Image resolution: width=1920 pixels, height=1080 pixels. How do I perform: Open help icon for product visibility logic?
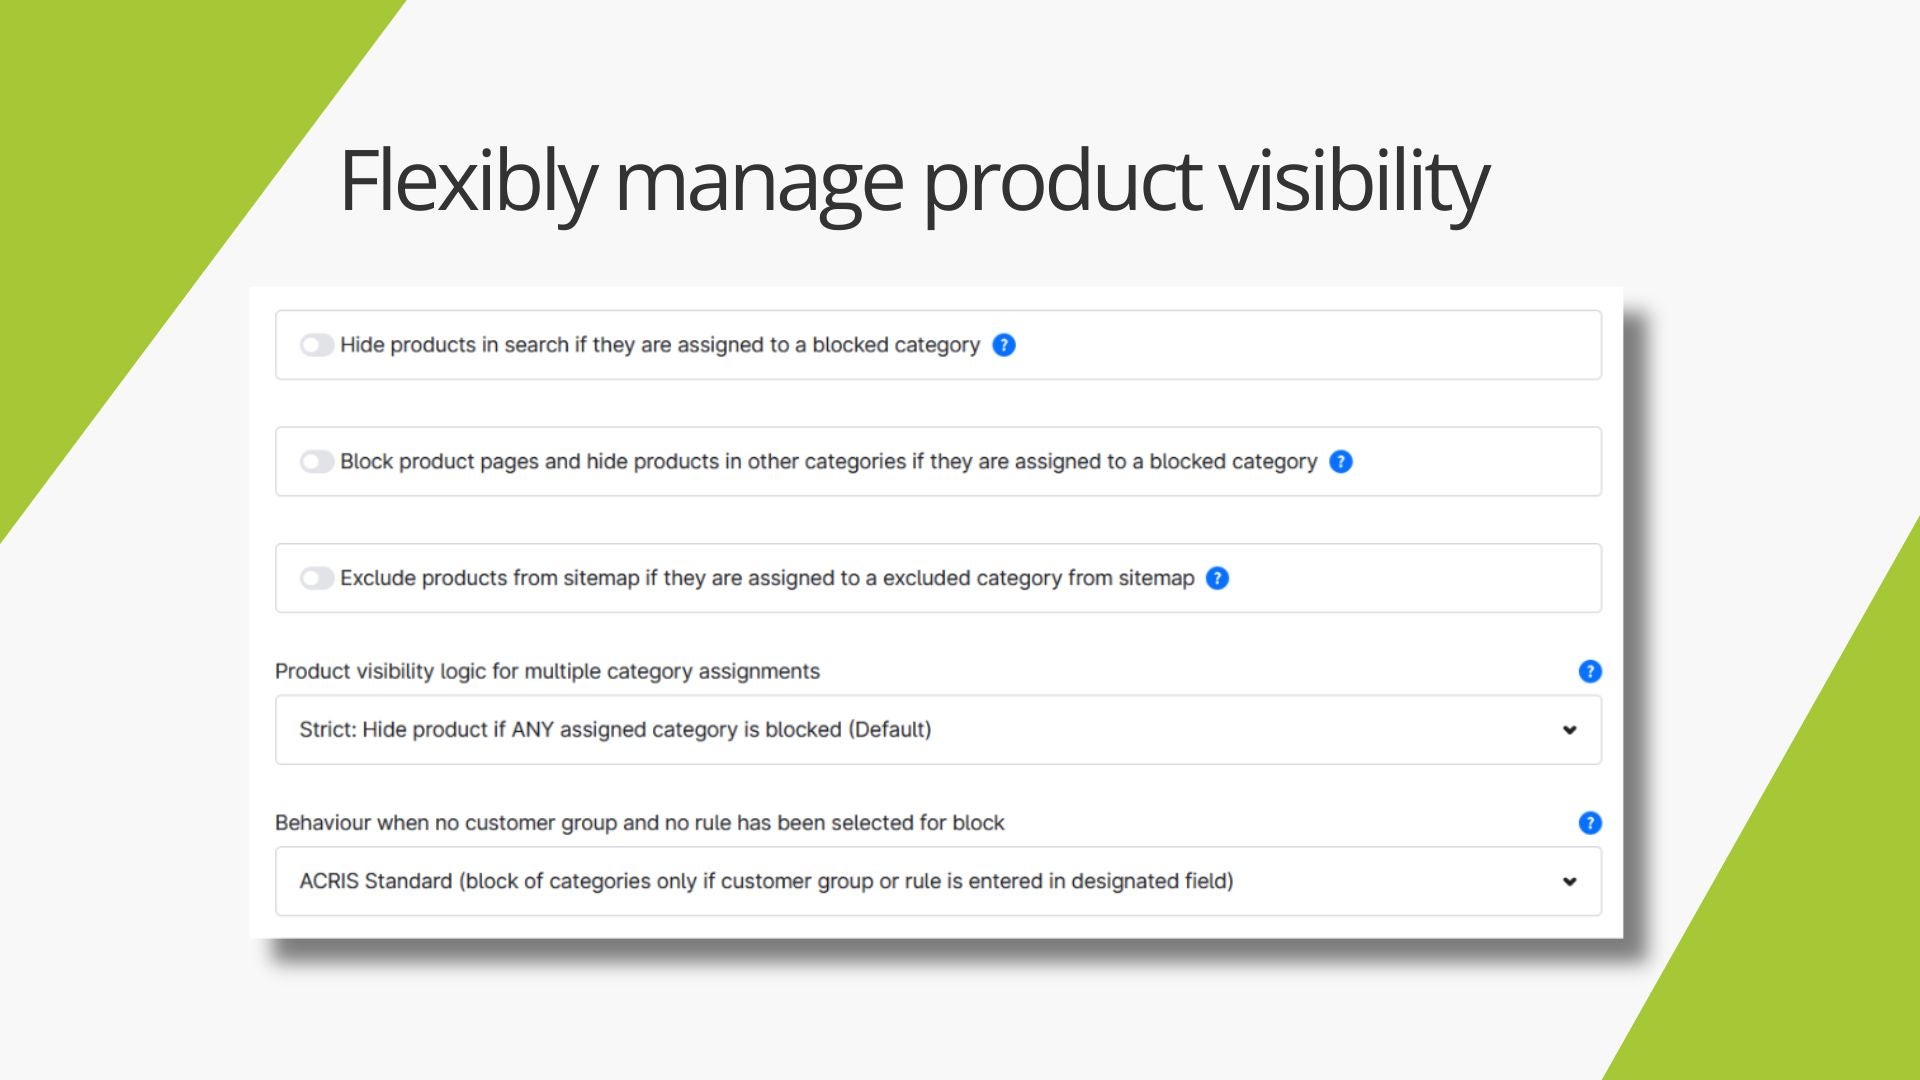(1590, 671)
